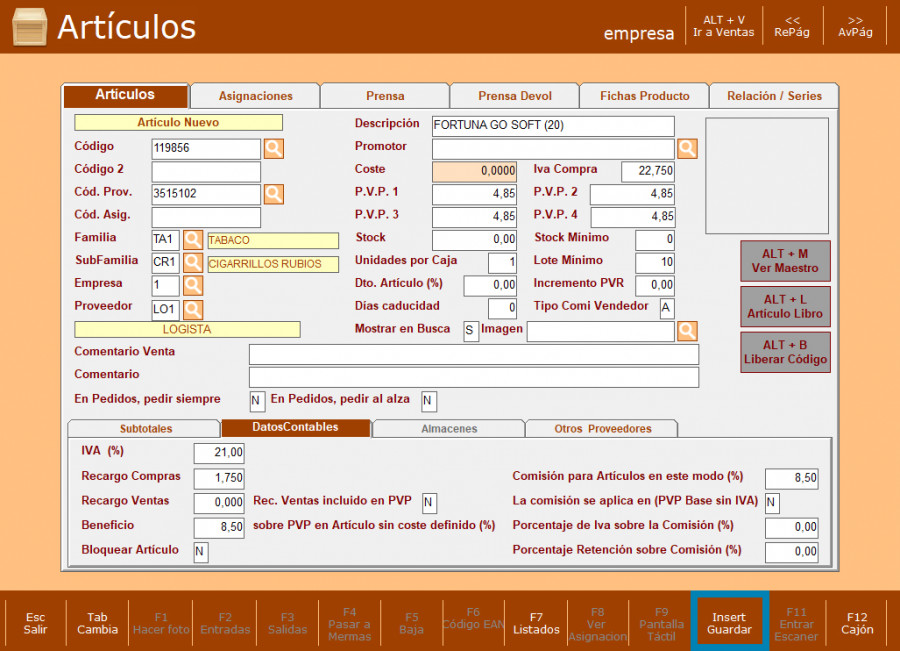The height and width of the screenshot is (651, 900).
Task: Open the Proveedor lookup magnifier
Action: pyautogui.click(x=193, y=310)
